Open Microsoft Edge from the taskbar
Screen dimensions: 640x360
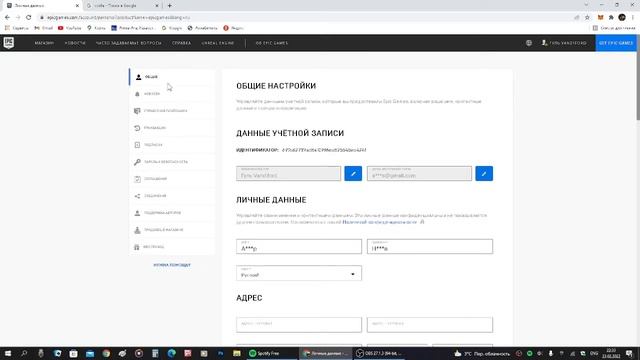171,353
